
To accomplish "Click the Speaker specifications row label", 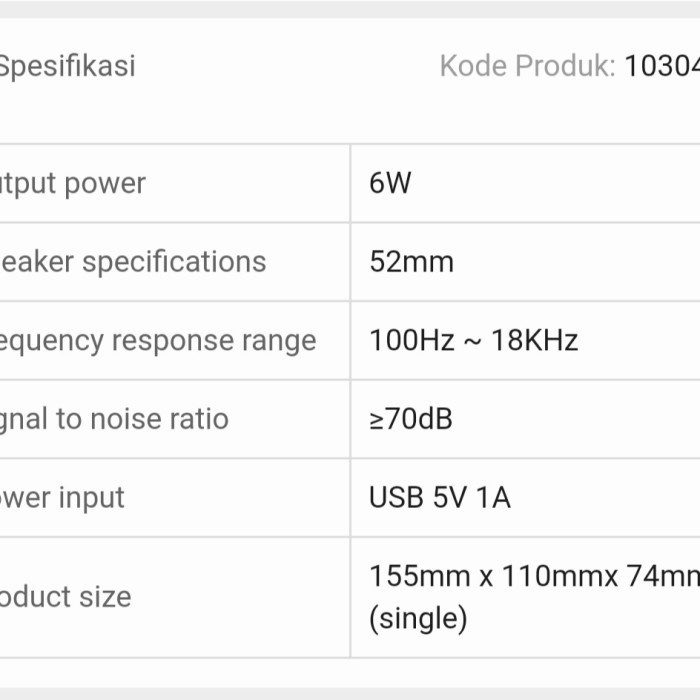I will click(x=132, y=262).
